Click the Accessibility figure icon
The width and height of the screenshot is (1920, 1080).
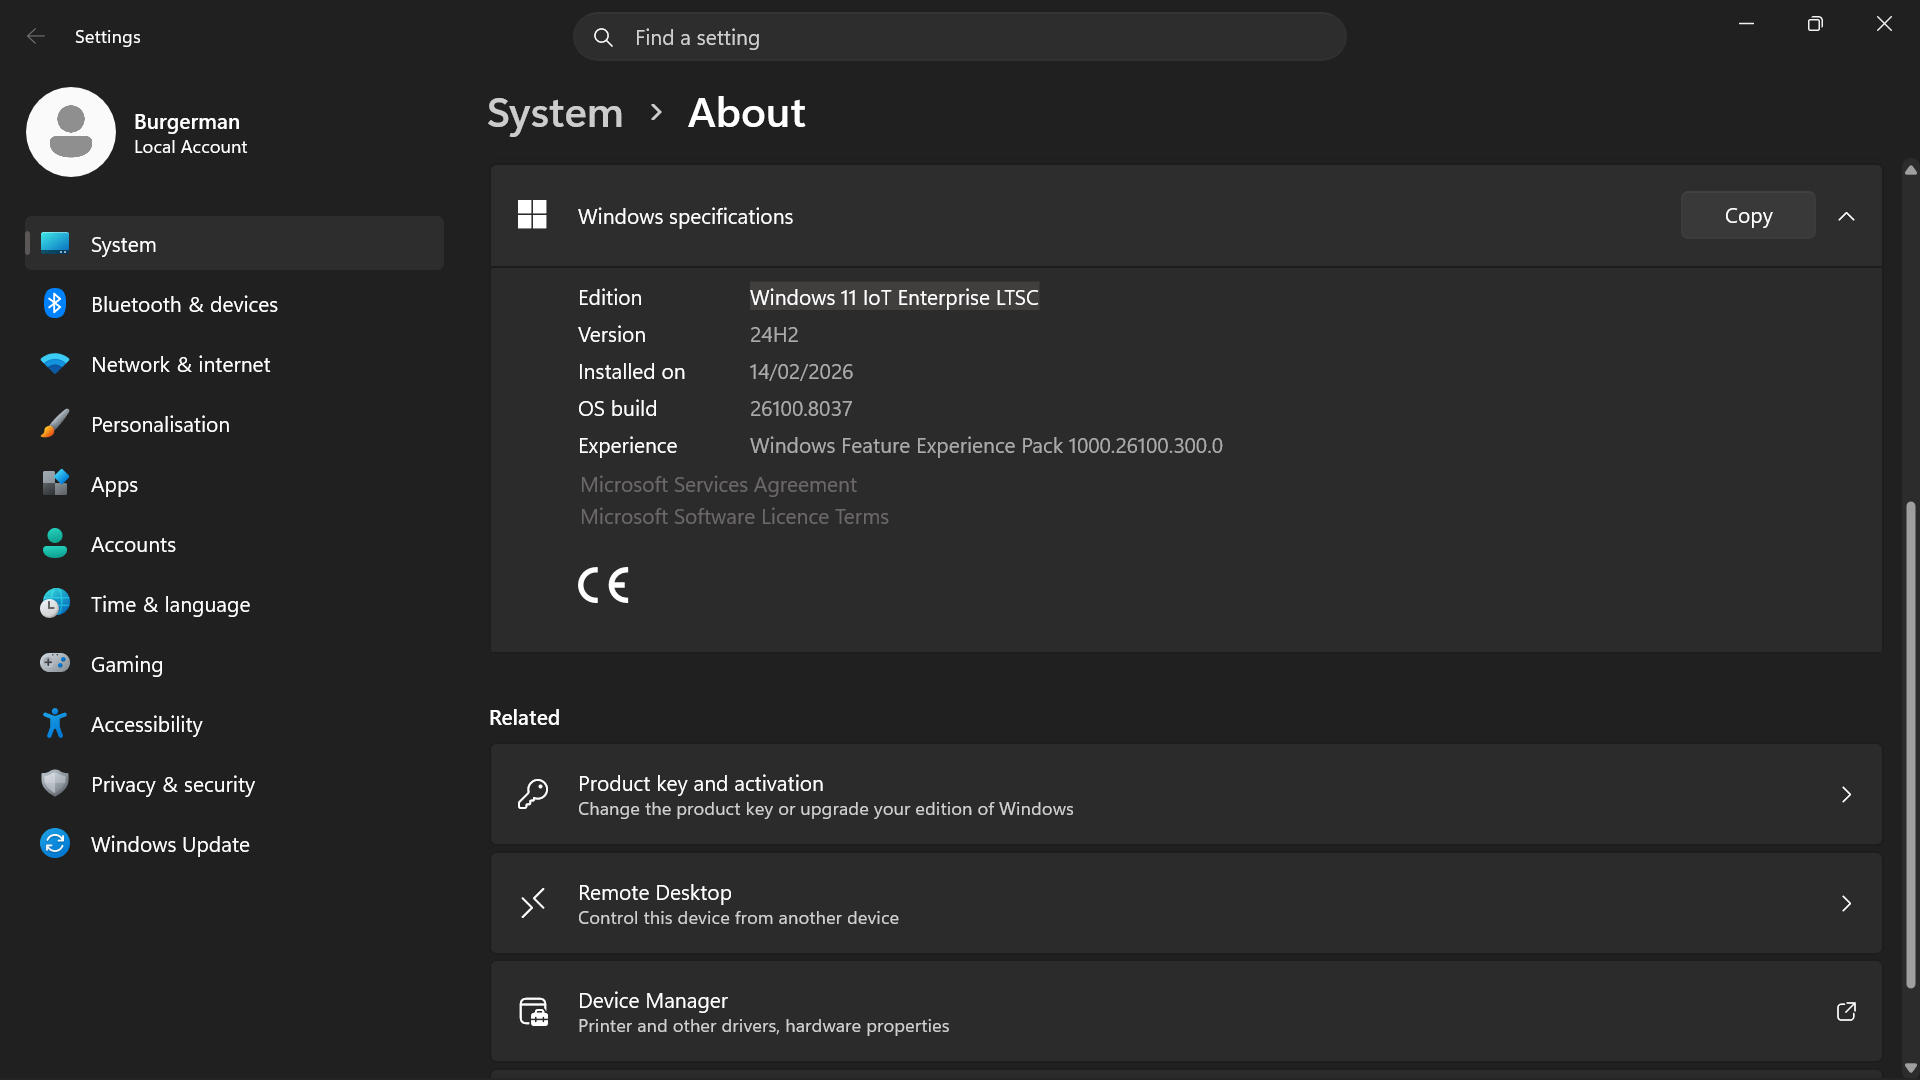tap(55, 724)
